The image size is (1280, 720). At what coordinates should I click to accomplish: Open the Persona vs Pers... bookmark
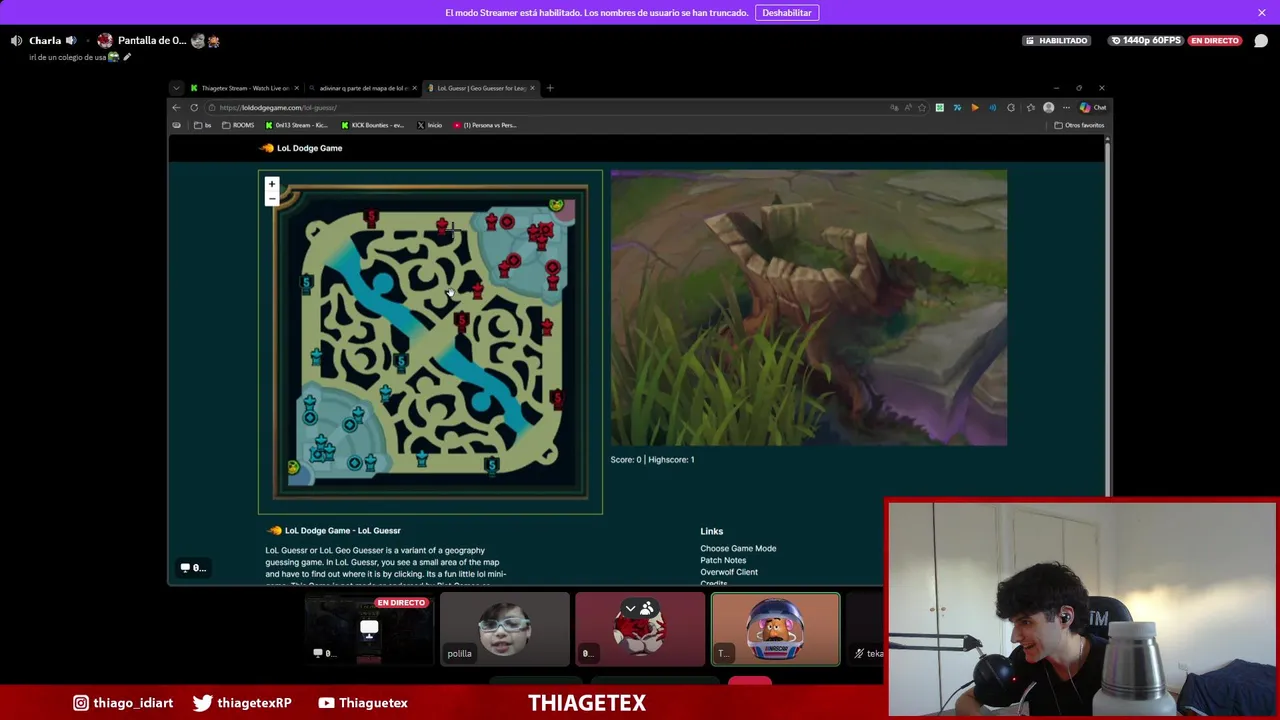coord(485,125)
